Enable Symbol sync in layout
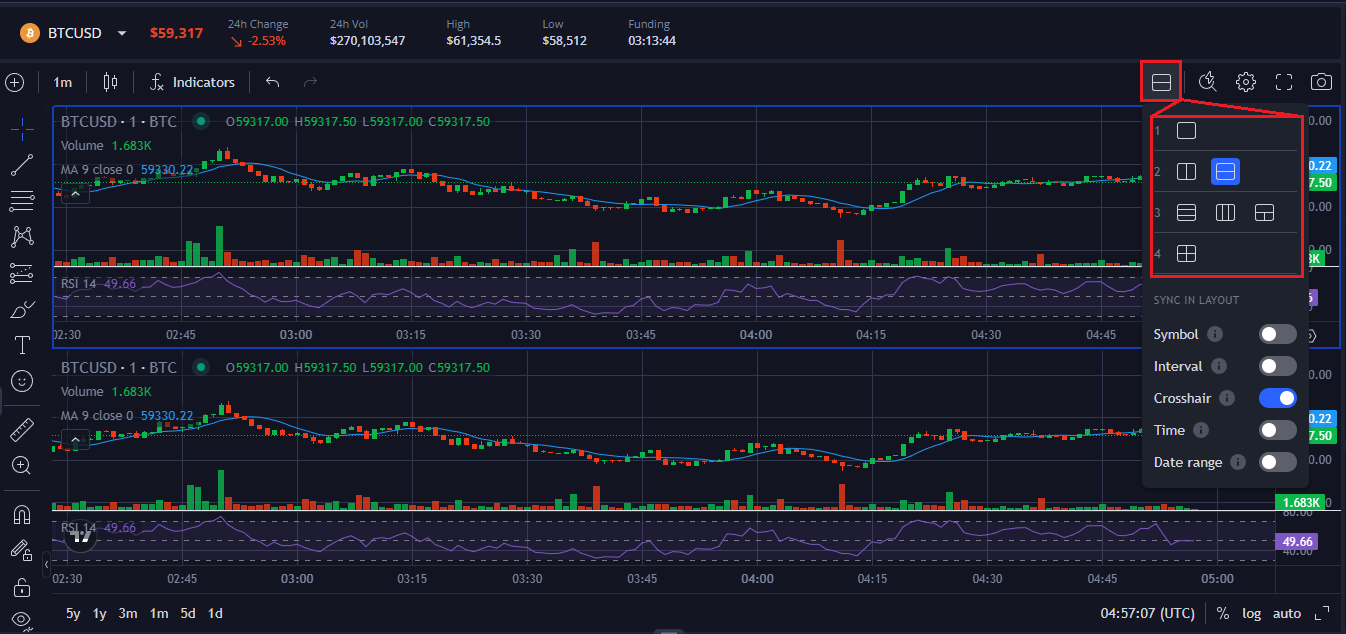 (x=1277, y=334)
